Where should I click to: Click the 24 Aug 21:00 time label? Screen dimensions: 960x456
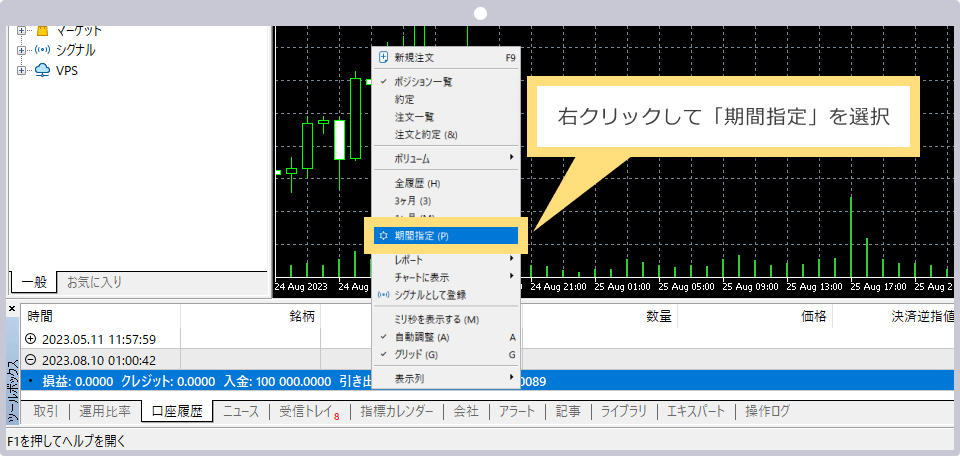[558, 286]
